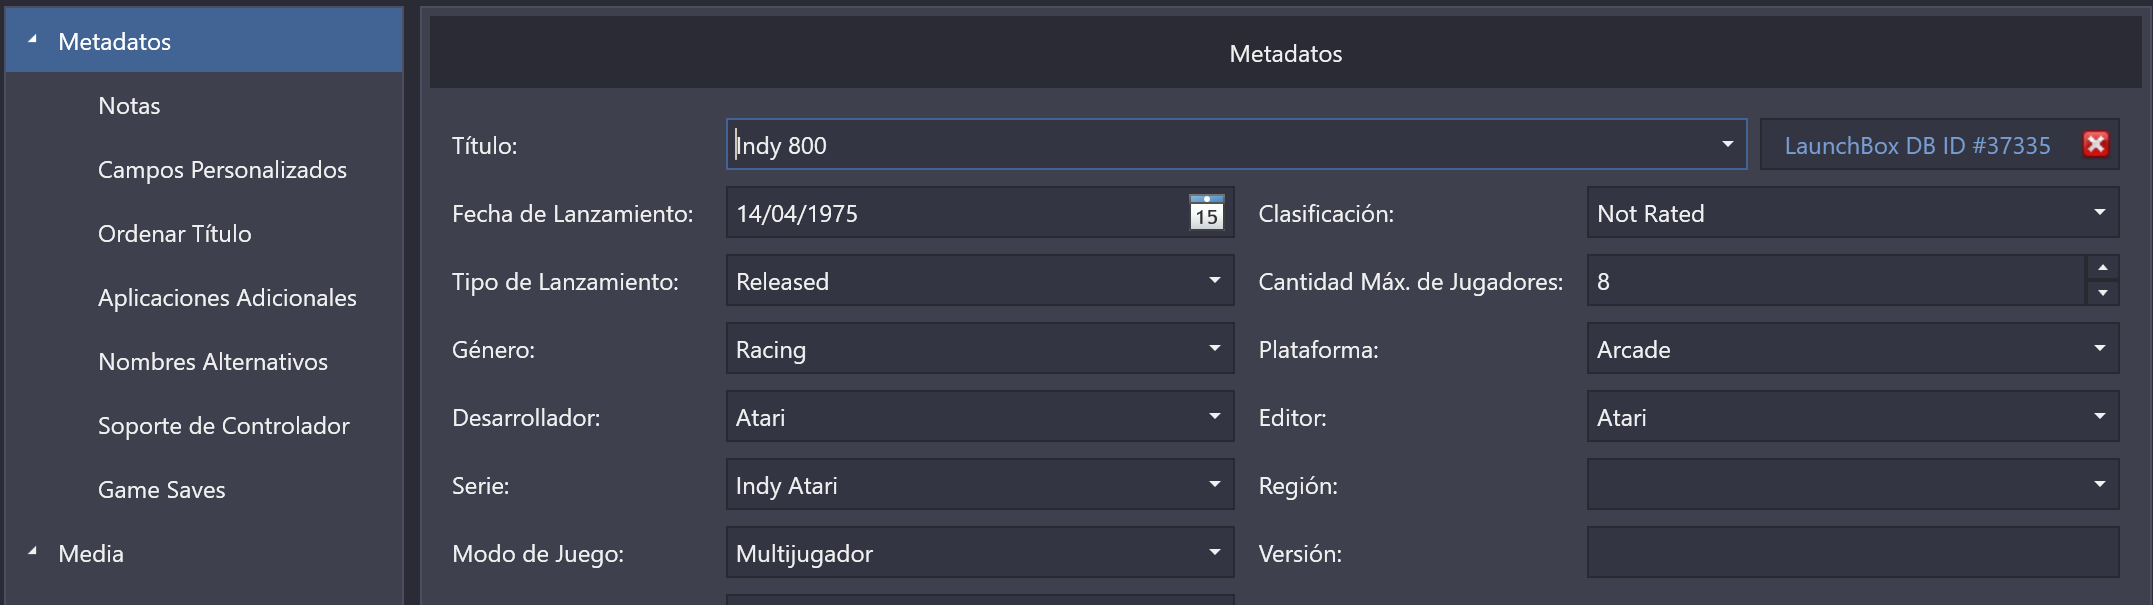This screenshot has width=2153, height=605.
Task: Decrease the max players count with down arrow
Action: (2102, 293)
